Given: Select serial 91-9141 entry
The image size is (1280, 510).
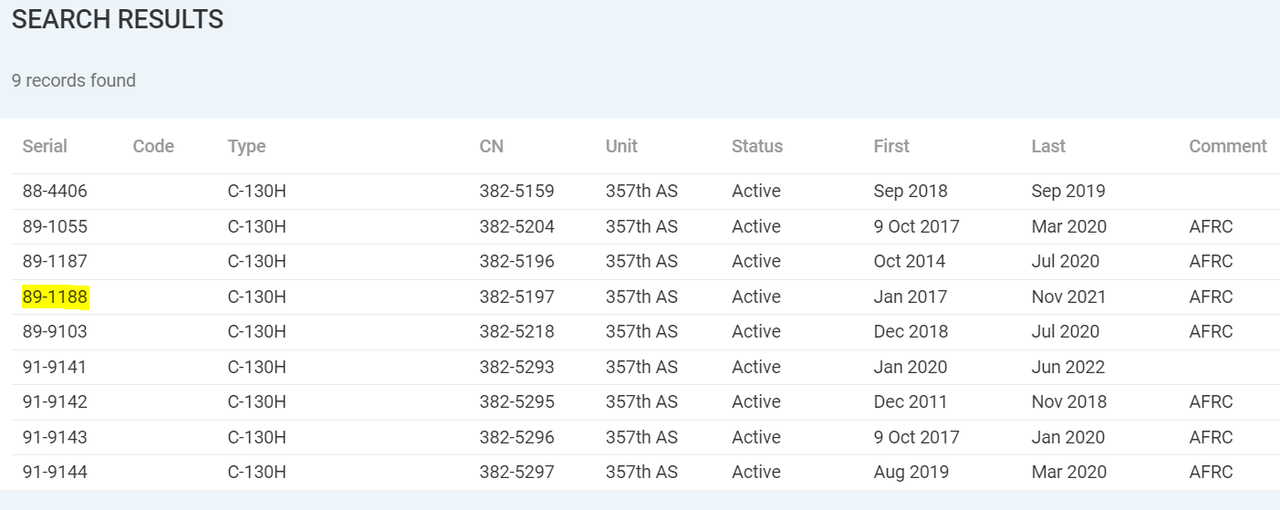Looking at the screenshot, I should click(x=55, y=367).
